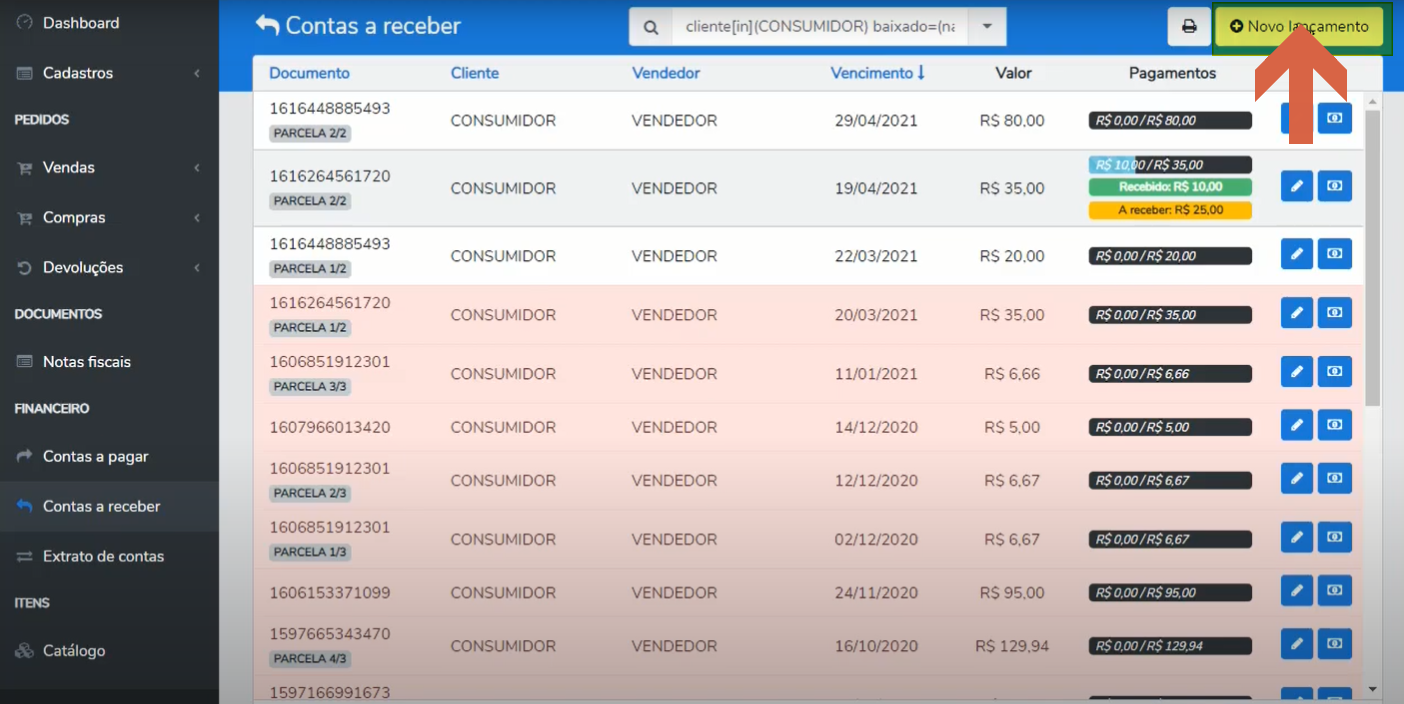Click the PARCELA 4/3 badge
Screen dimensions: 1404x704
pyautogui.click(x=310, y=659)
